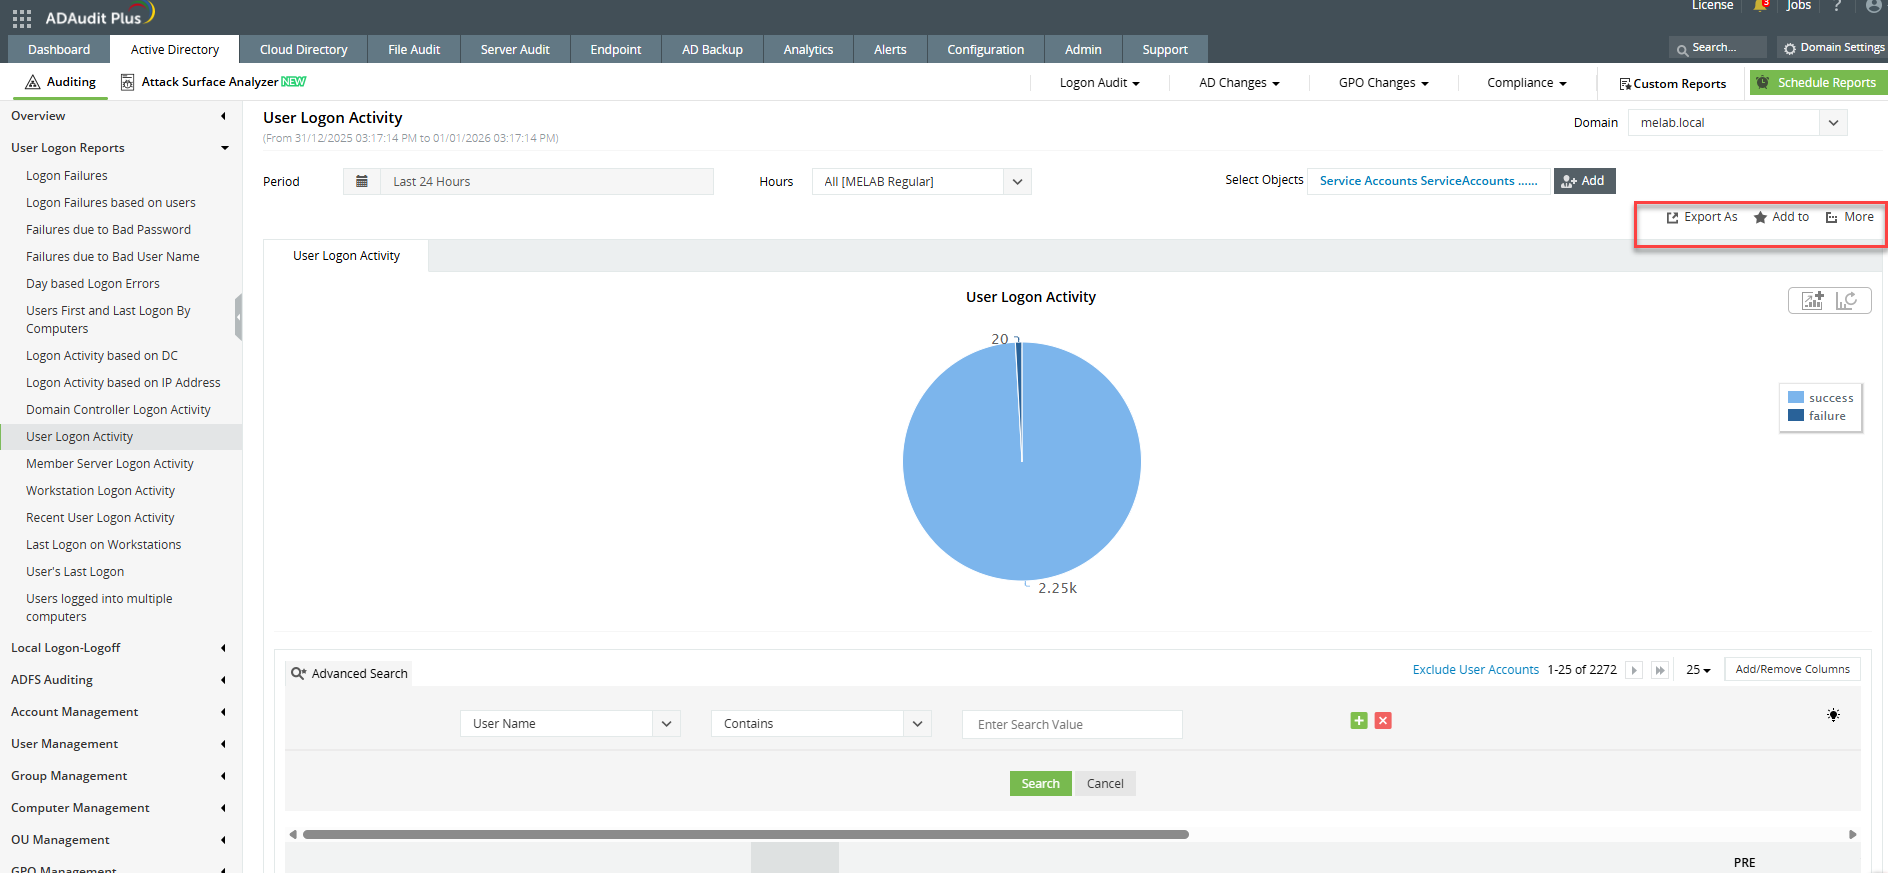Open the apps grid launcher icon

pos(21,18)
